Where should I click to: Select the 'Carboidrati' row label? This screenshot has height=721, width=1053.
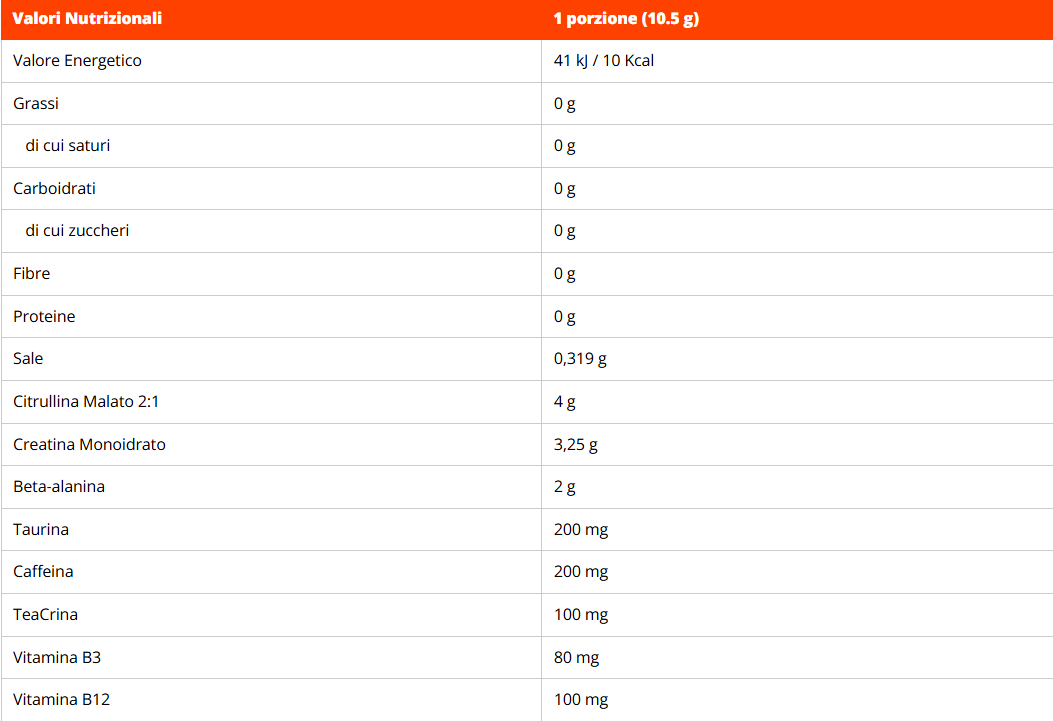pos(54,189)
